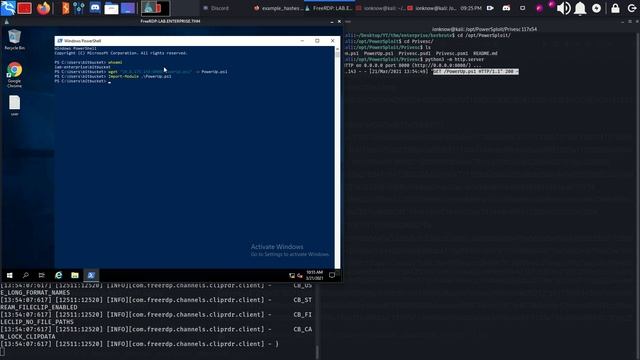The width and height of the screenshot is (640, 360).
Task: Select PowerShell on the Windows taskbar
Action: coord(91,276)
